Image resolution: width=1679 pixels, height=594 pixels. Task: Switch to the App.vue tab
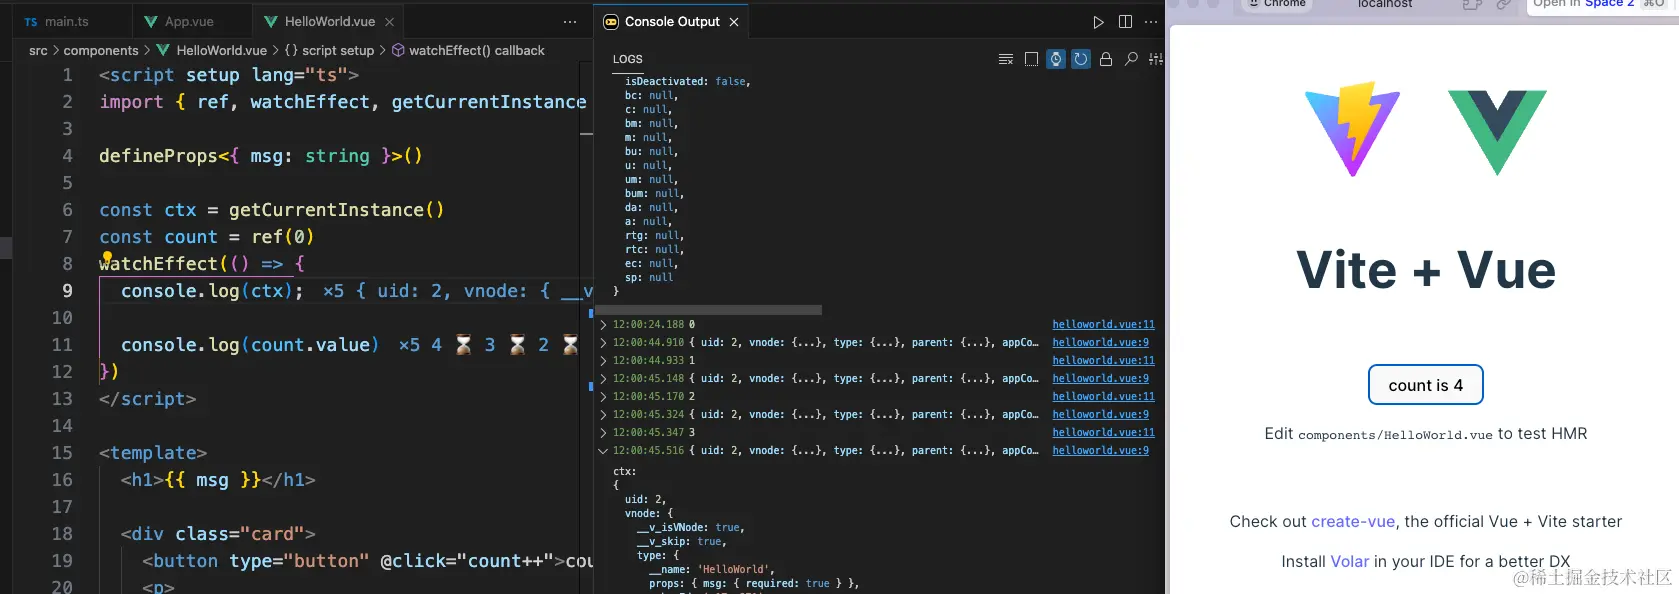pyautogui.click(x=190, y=22)
